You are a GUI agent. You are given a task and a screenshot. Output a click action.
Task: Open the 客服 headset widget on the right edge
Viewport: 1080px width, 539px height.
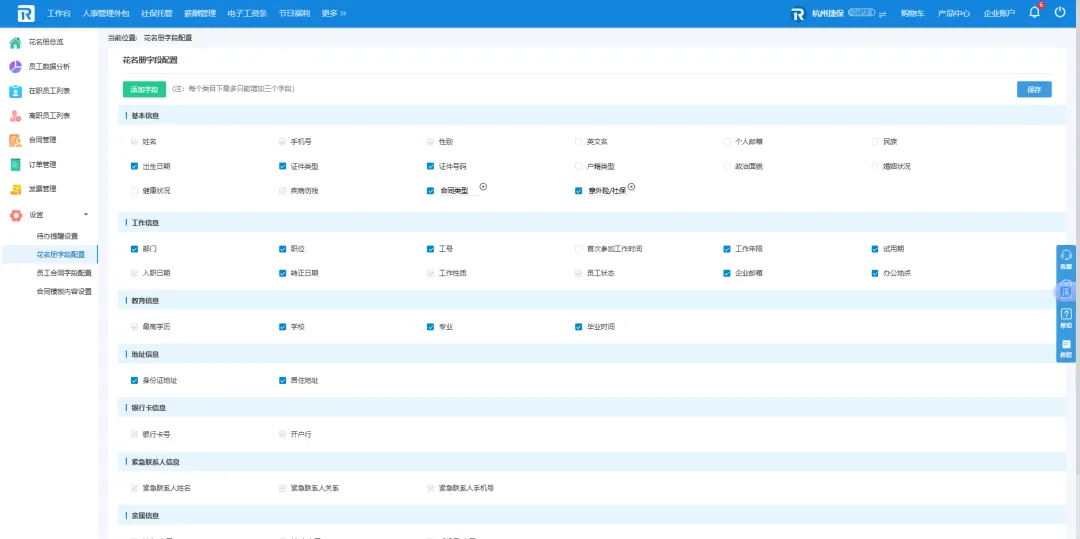[1066, 259]
